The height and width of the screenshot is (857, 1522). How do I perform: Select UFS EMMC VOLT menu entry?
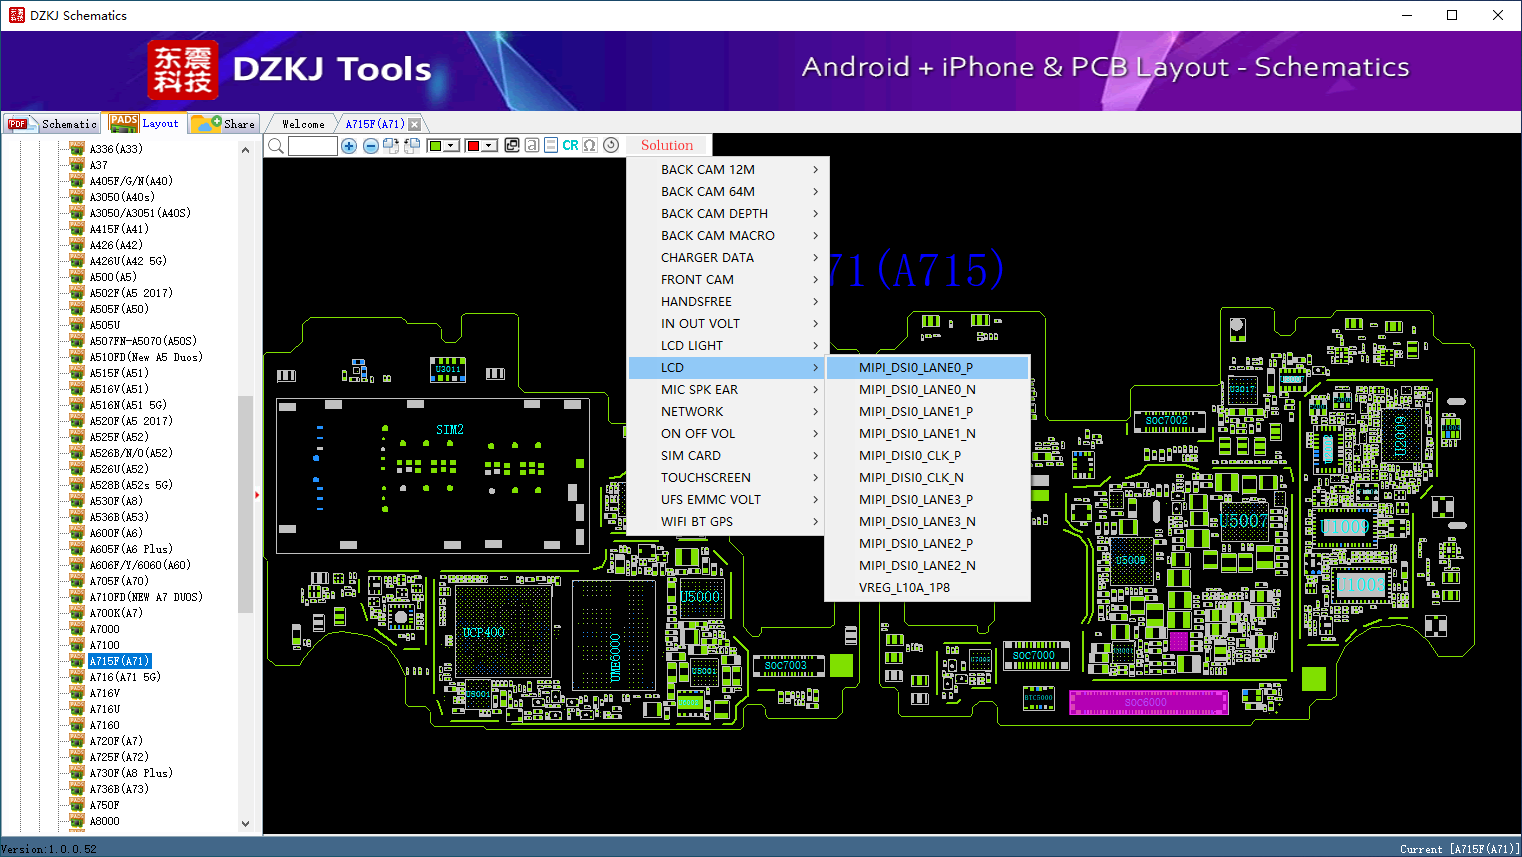click(727, 500)
